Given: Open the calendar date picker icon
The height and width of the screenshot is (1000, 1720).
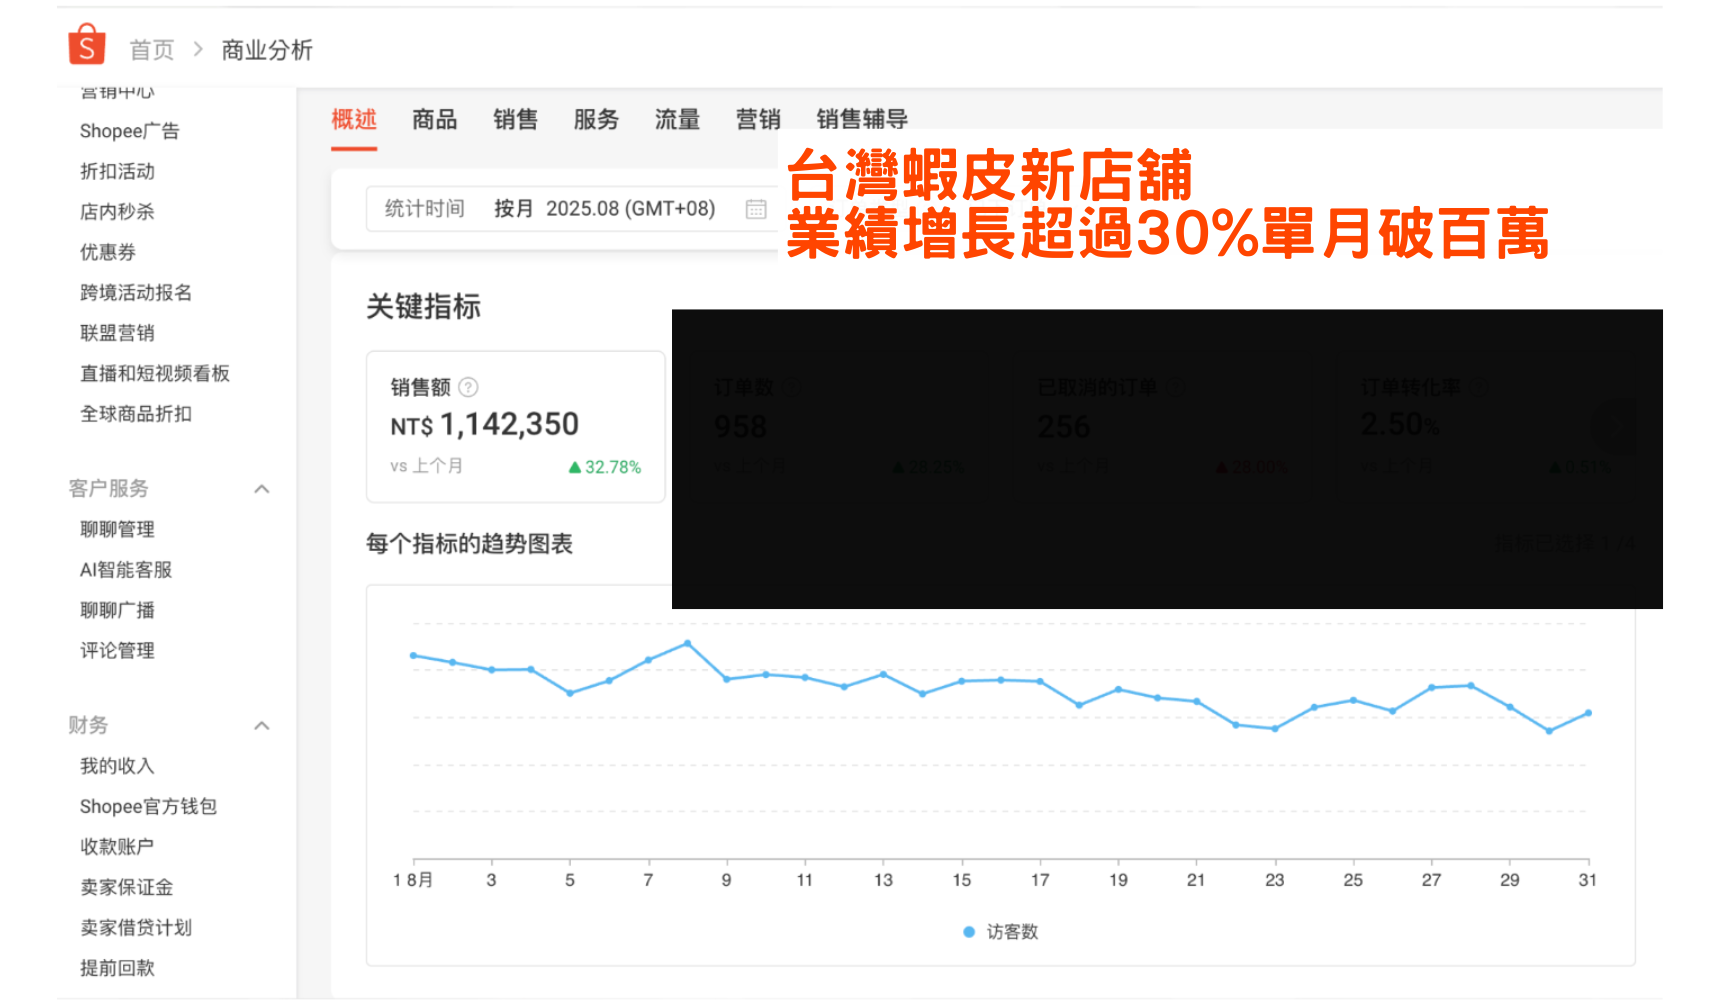Looking at the screenshot, I should (x=756, y=209).
